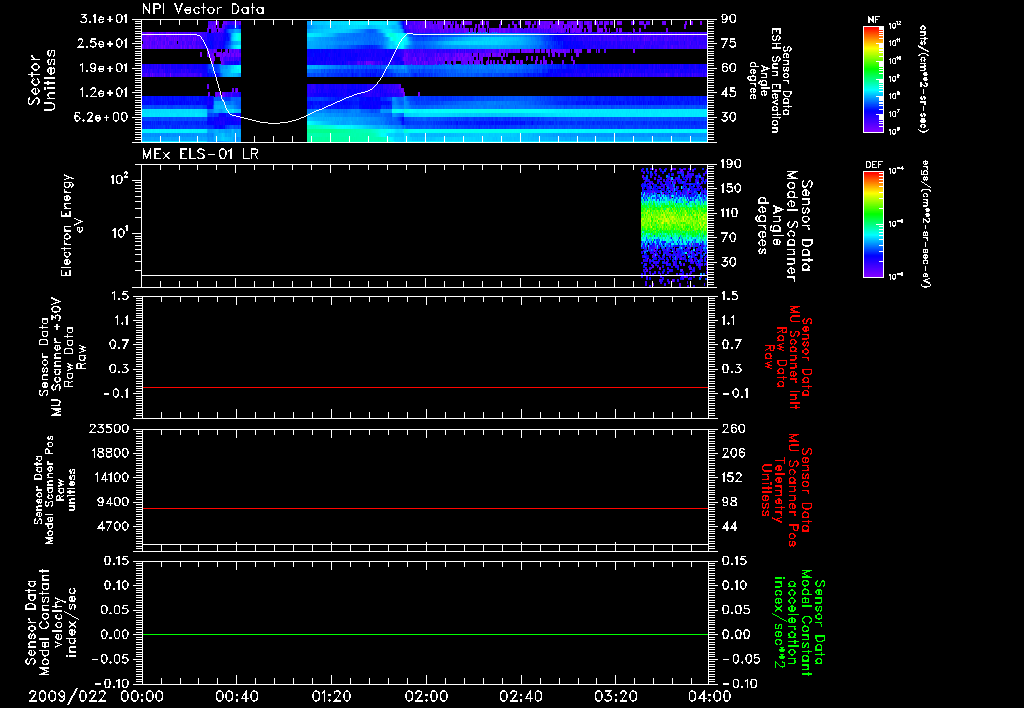Viewport: 1024px width, 708px height.
Task: Click the '206' telemetry tick value
Action: point(732,453)
